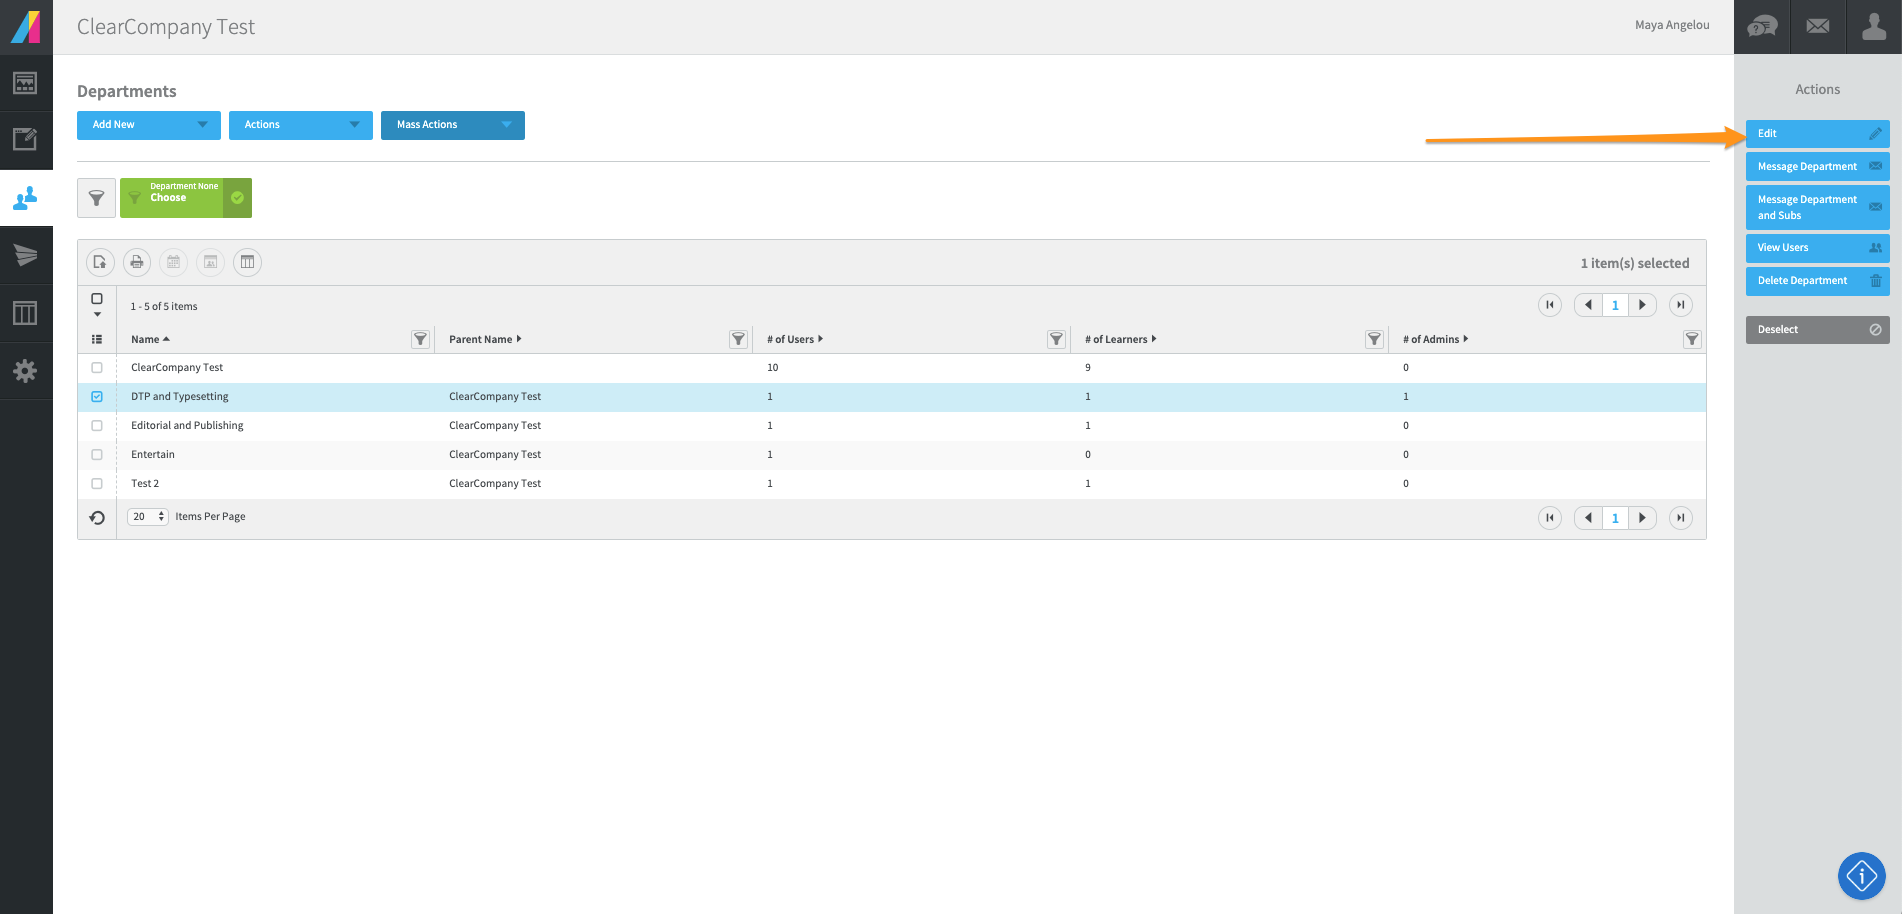Open the messages envelope icon
Viewport: 1902px width, 914px height.
tap(1818, 27)
